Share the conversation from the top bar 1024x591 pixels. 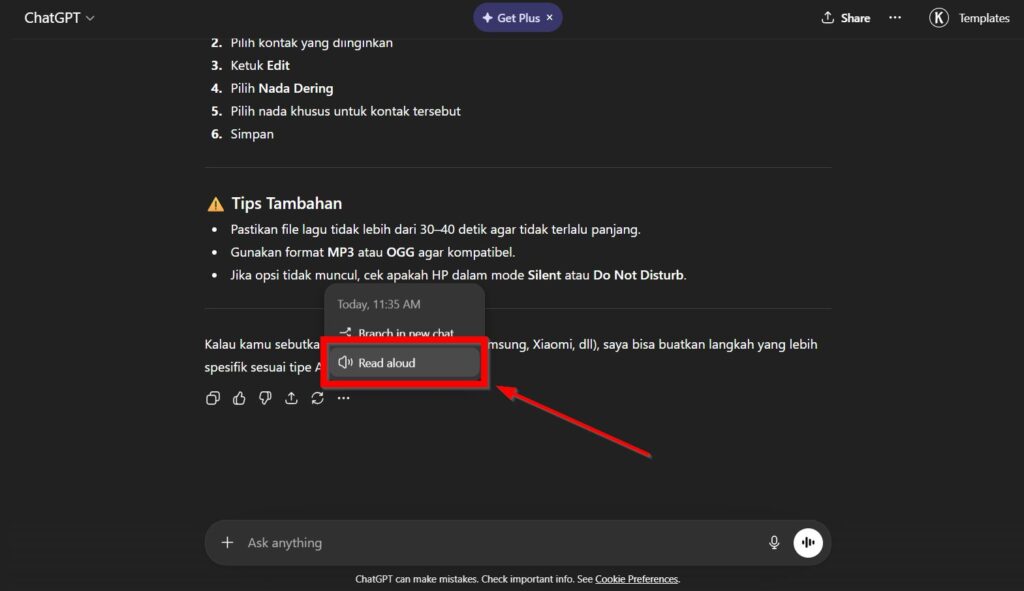(845, 17)
